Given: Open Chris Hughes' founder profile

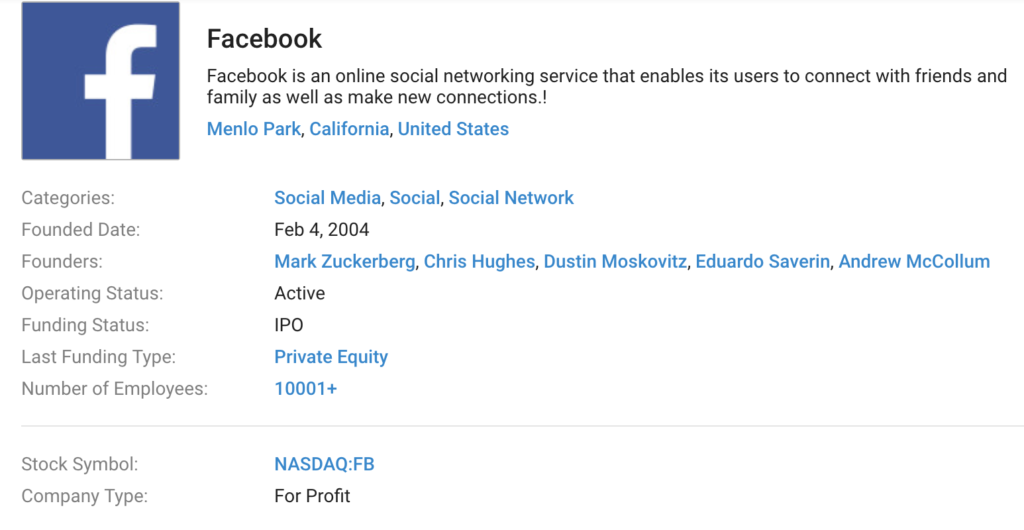Looking at the screenshot, I should coord(479,262).
